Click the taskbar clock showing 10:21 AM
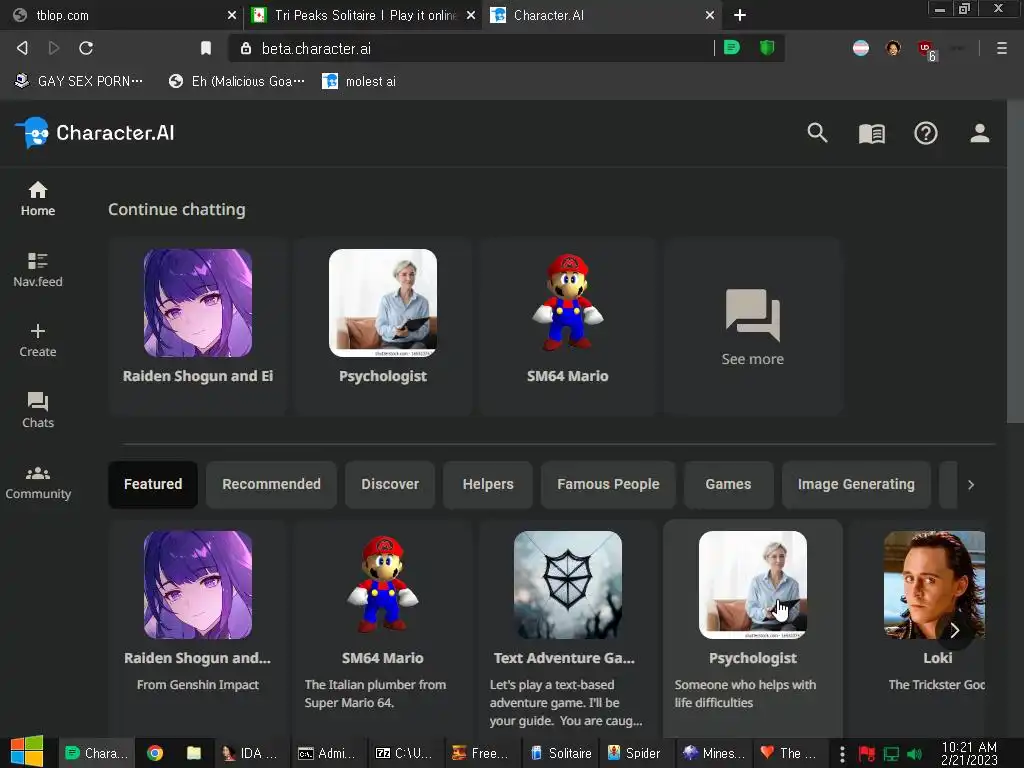The height and width of the screenshot is (768, 1024). pos(969,753)
